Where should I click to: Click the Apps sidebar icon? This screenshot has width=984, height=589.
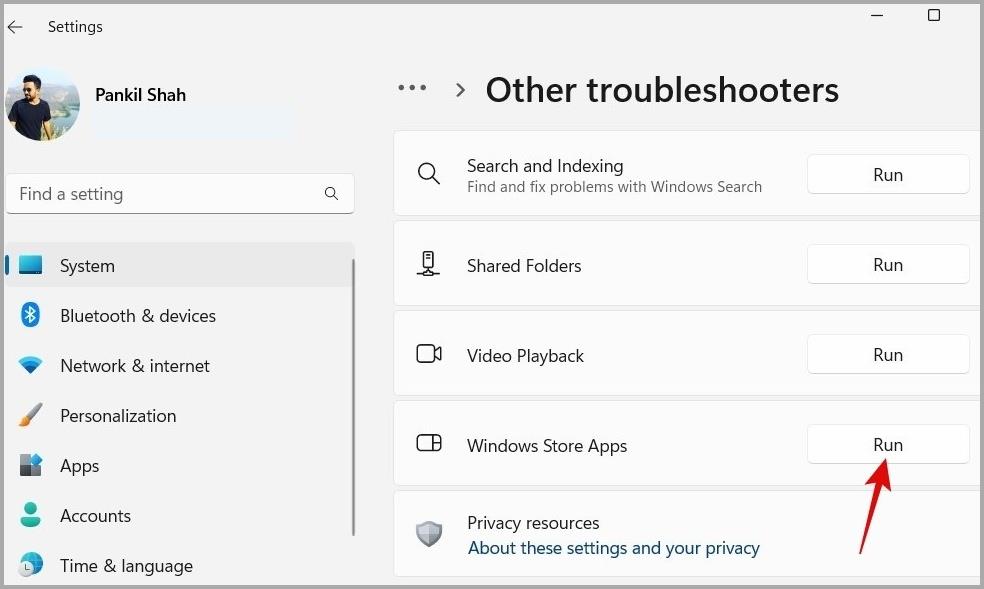point(30,465)
